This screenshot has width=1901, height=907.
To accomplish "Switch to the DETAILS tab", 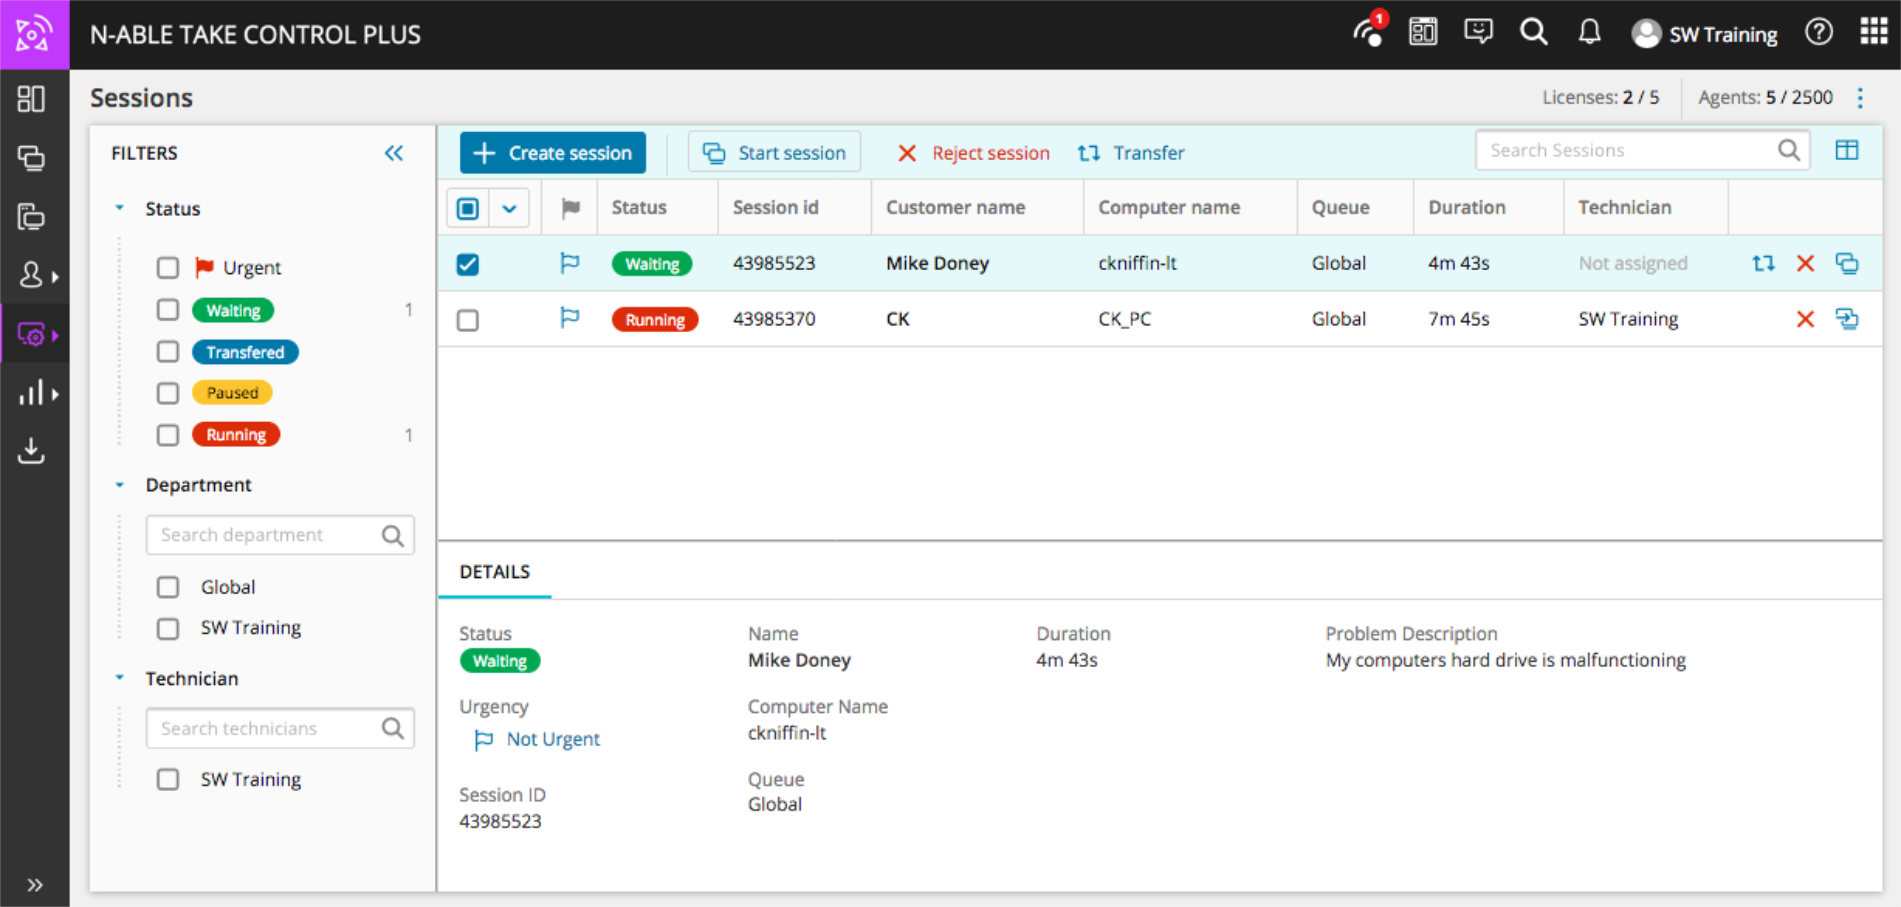I will point(495,572).
